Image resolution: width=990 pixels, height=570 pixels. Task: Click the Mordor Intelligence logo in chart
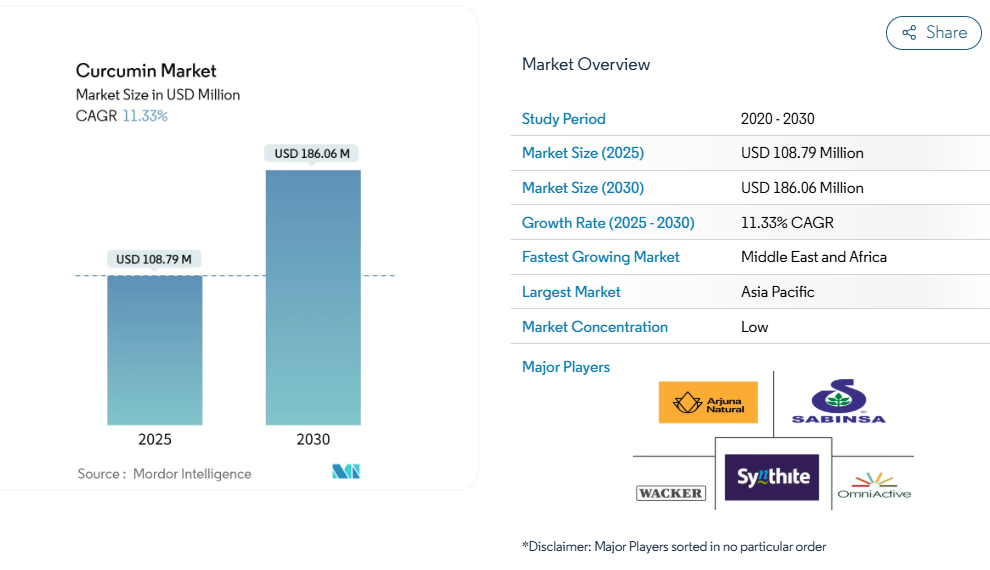[x=346, y=472]
